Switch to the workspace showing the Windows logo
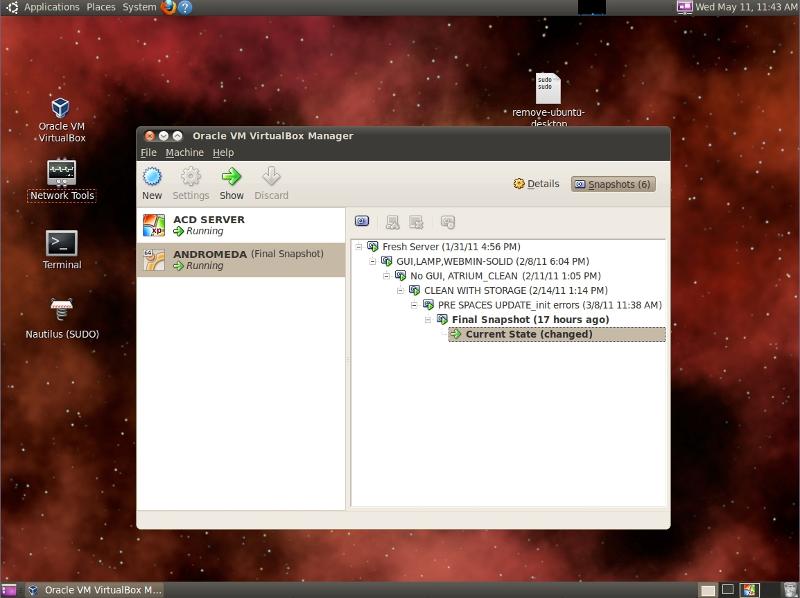 coord(749,590)
